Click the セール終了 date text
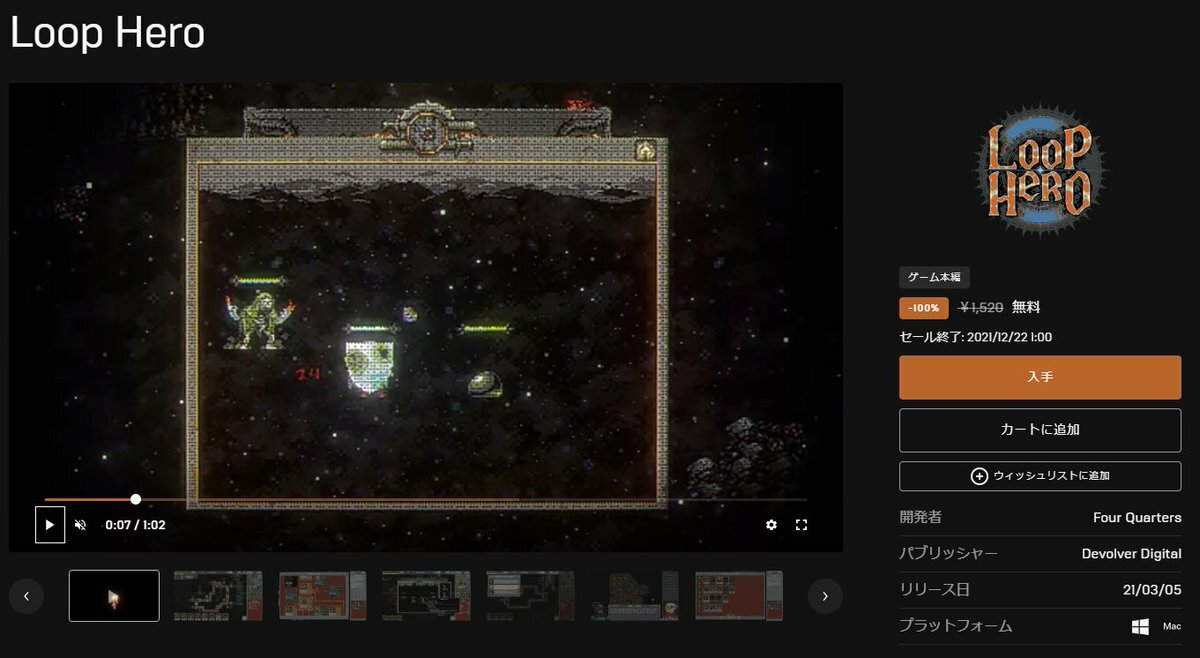The height and width of the screenshot is (658, 1200). pos(976,337)
